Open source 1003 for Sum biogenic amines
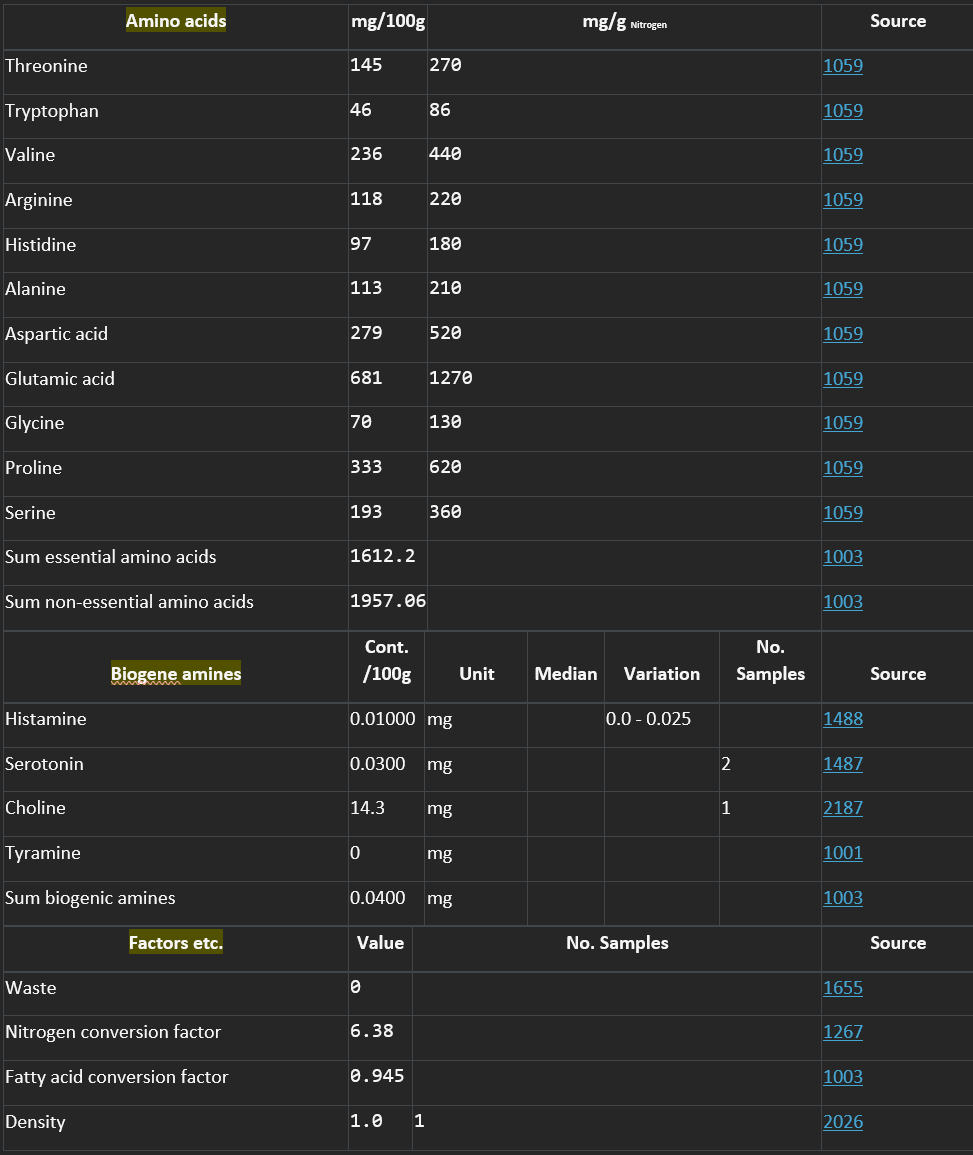The width and height of the screenshot is (973, 1155). (843, 898)
